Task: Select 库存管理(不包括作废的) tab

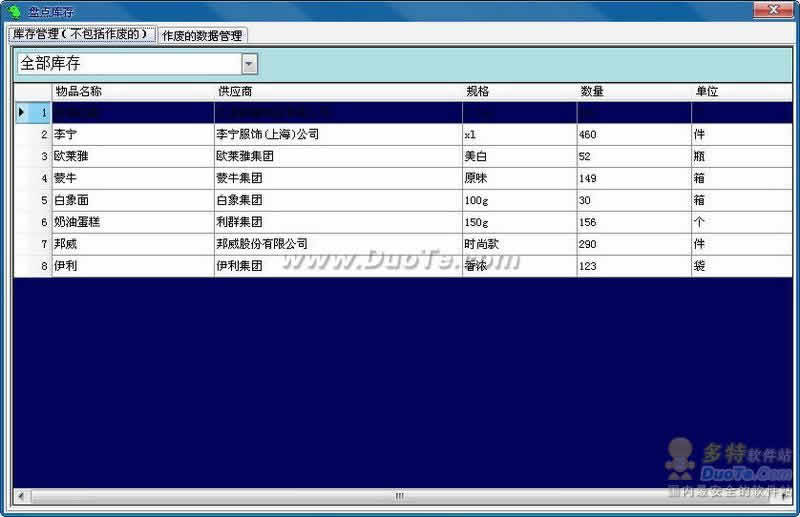Action: (x=82, y=34)
